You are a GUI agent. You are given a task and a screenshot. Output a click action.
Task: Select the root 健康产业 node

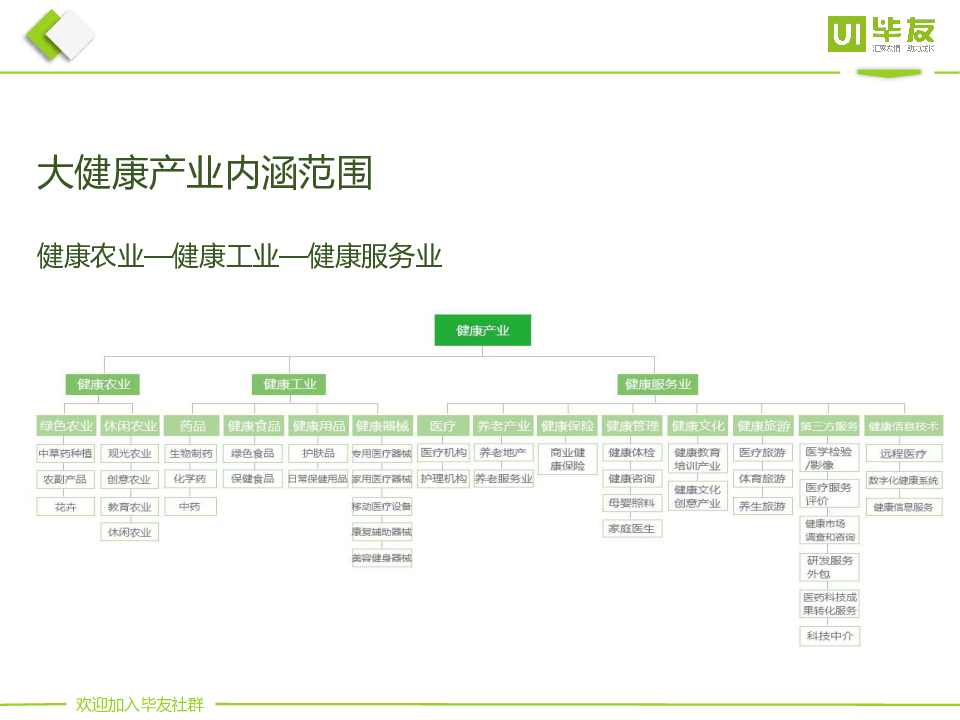point(482,330)
